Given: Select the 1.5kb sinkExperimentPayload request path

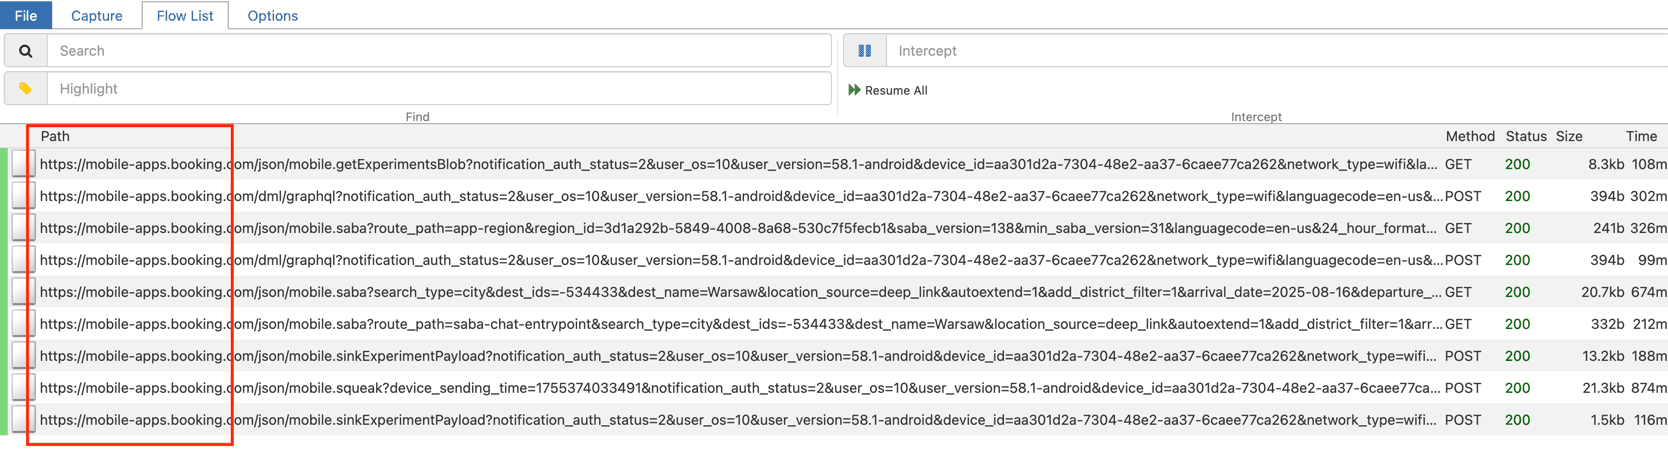Looking at the screenshot, I should point(739,420).
